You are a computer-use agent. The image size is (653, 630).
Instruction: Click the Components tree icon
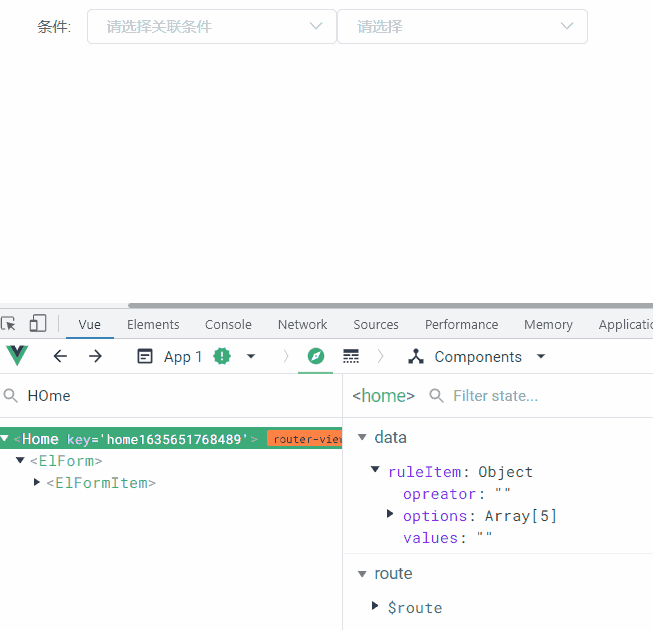tap(416, 356)
